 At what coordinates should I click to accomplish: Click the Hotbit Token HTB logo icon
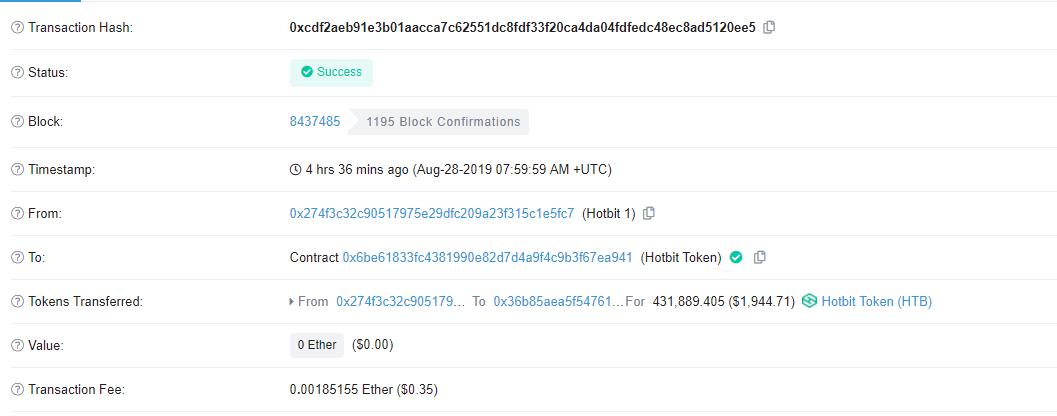[809, 301]
